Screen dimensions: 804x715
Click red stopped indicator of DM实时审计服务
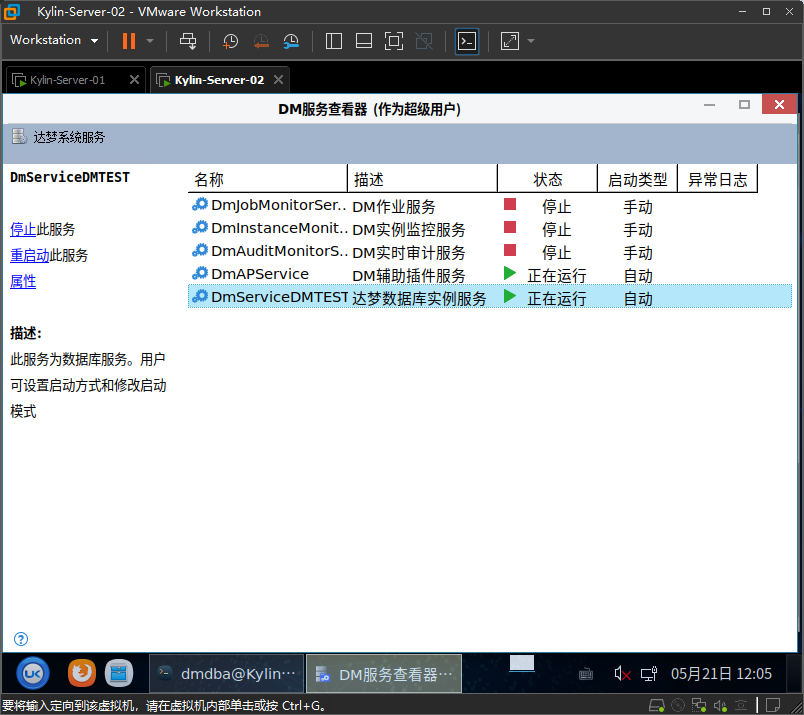[x=510, y=250]
